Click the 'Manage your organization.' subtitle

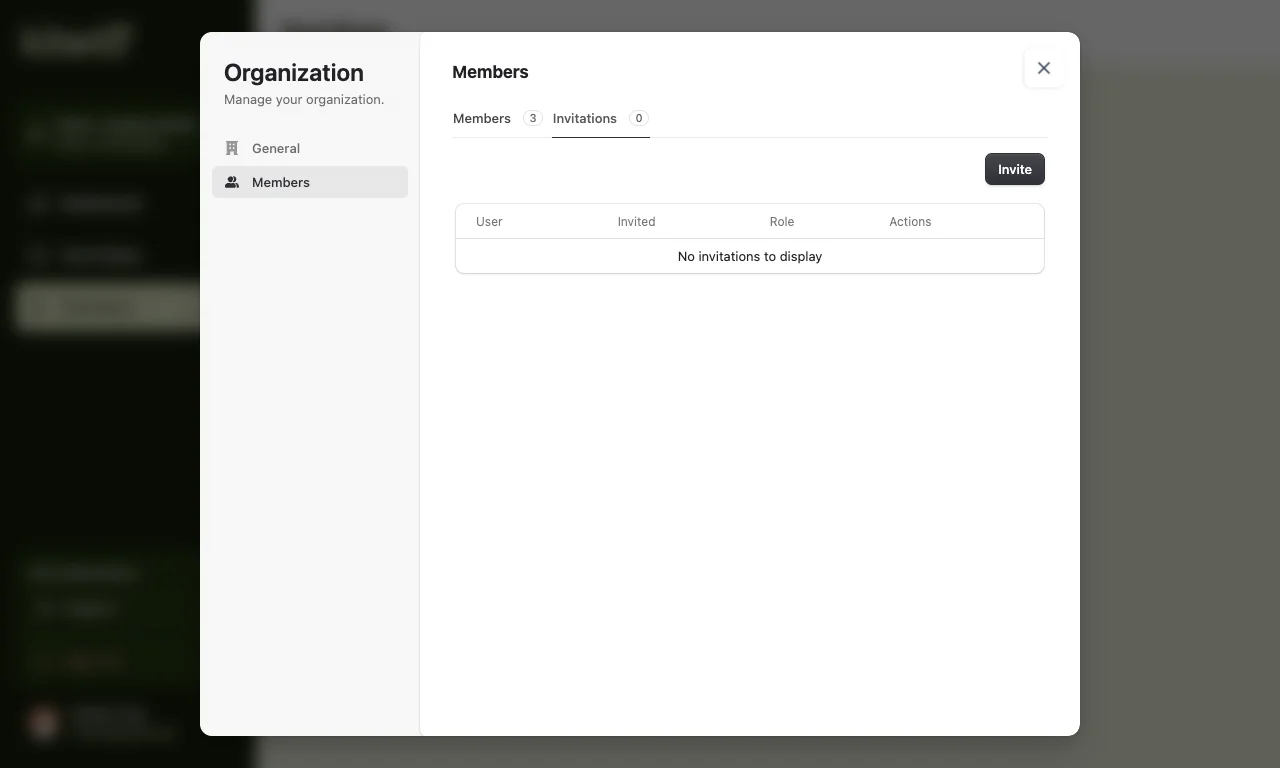(x=303, y=100)
